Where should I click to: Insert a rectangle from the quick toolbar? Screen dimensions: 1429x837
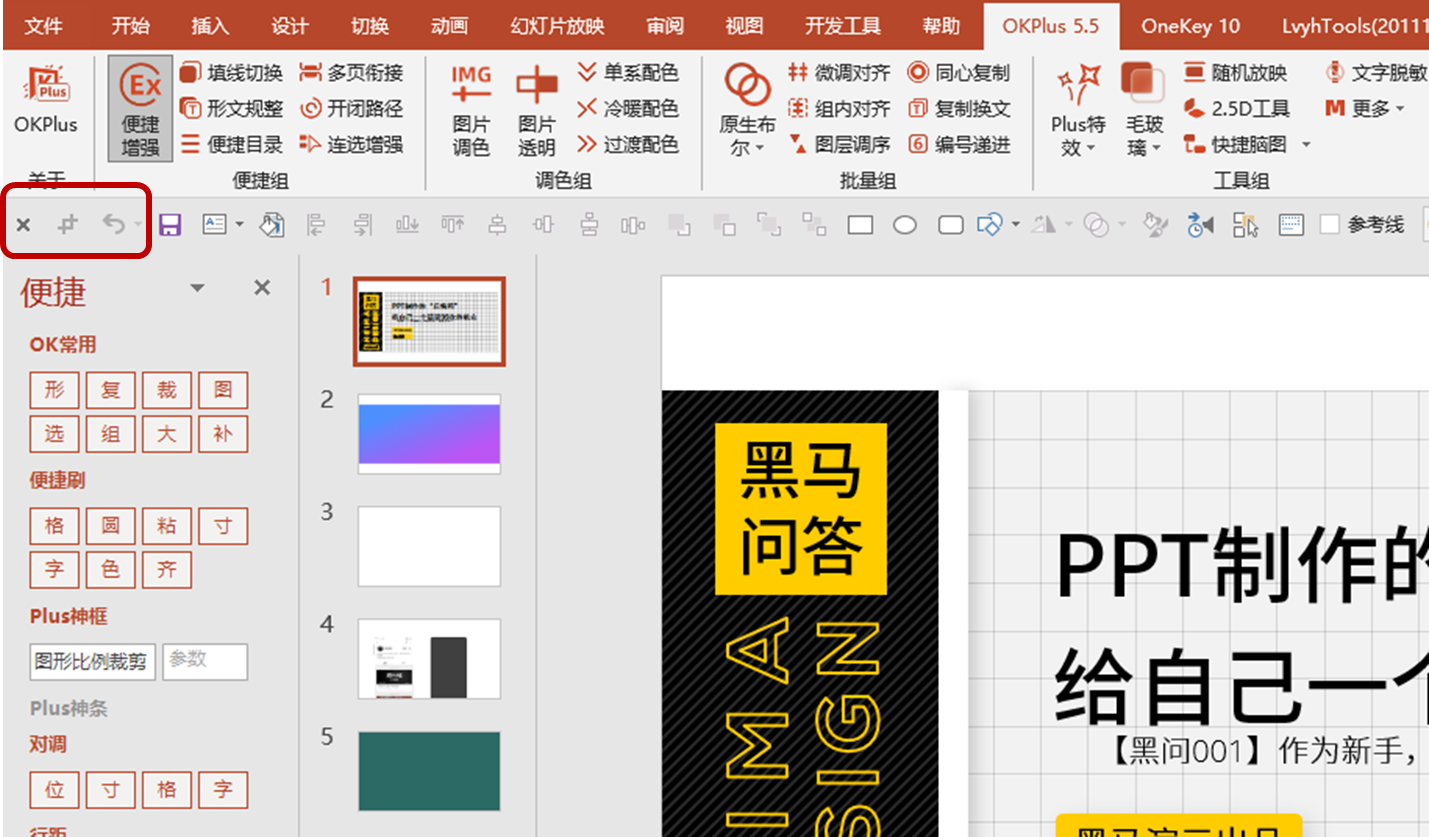860,225
